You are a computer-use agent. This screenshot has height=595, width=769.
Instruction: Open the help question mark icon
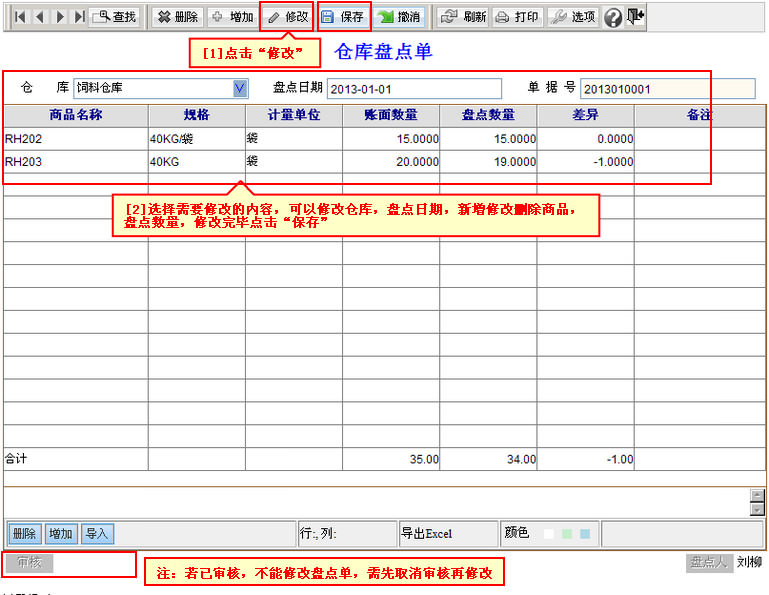click(613, 17)
